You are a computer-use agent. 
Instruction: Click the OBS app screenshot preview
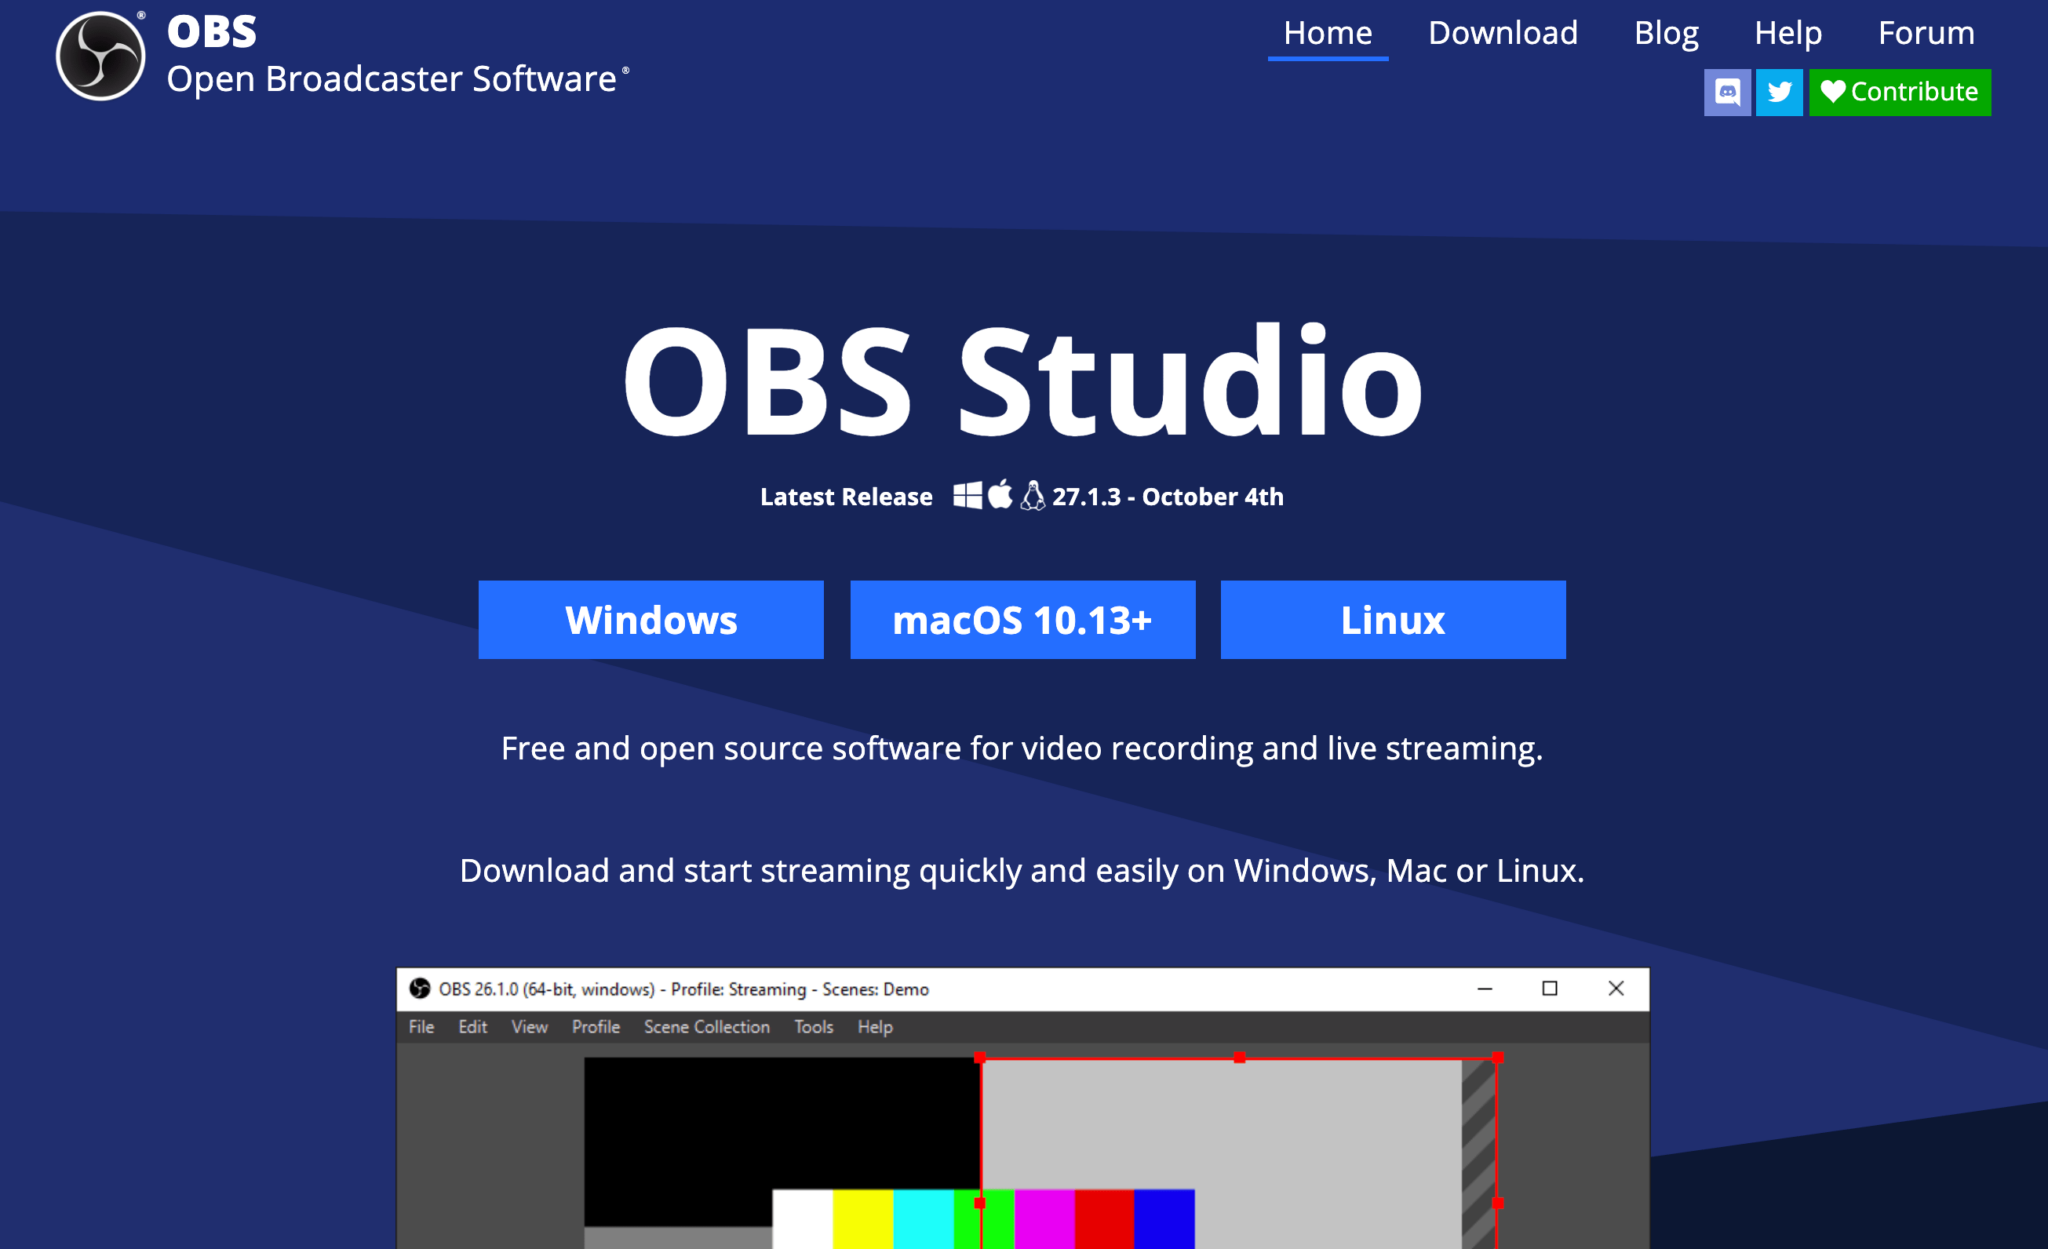point(1022,1140)
